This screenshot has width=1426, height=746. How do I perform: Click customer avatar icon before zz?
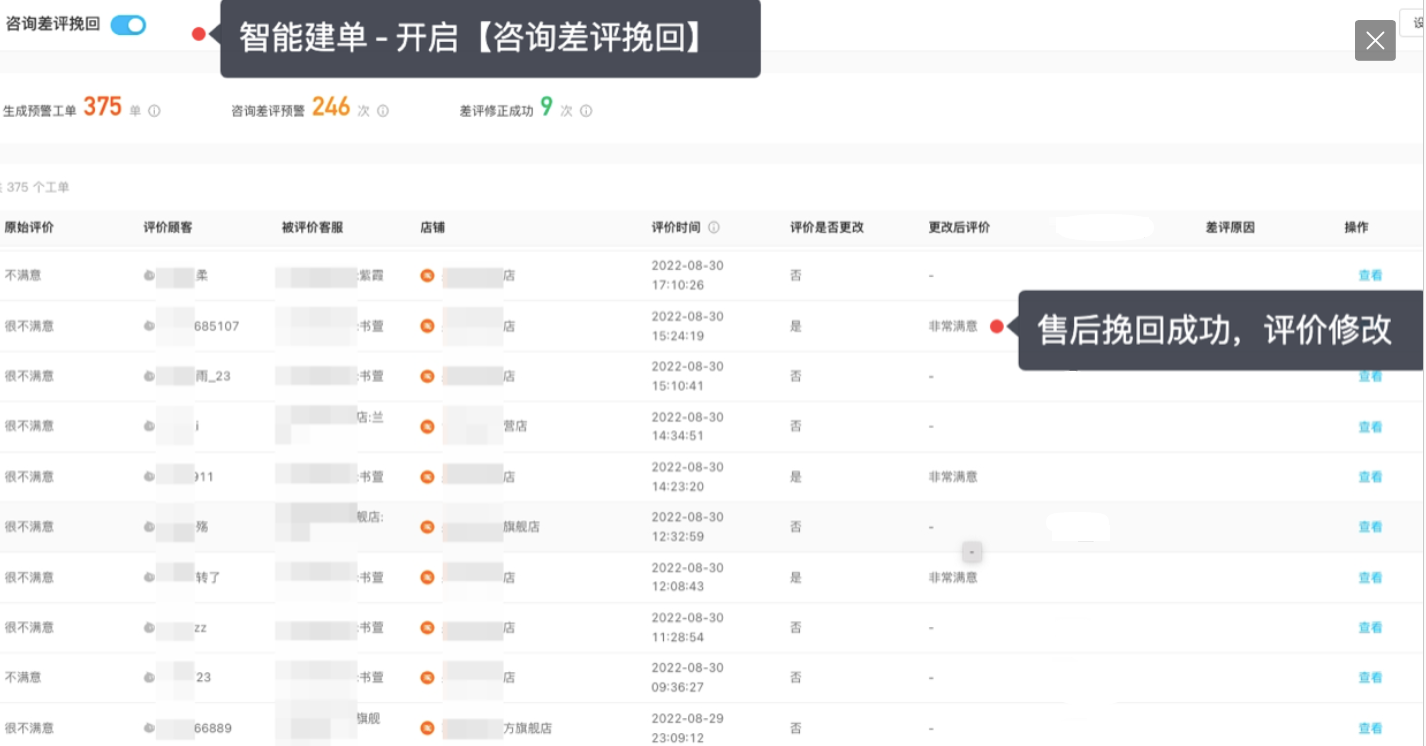(x=149, y=628)
